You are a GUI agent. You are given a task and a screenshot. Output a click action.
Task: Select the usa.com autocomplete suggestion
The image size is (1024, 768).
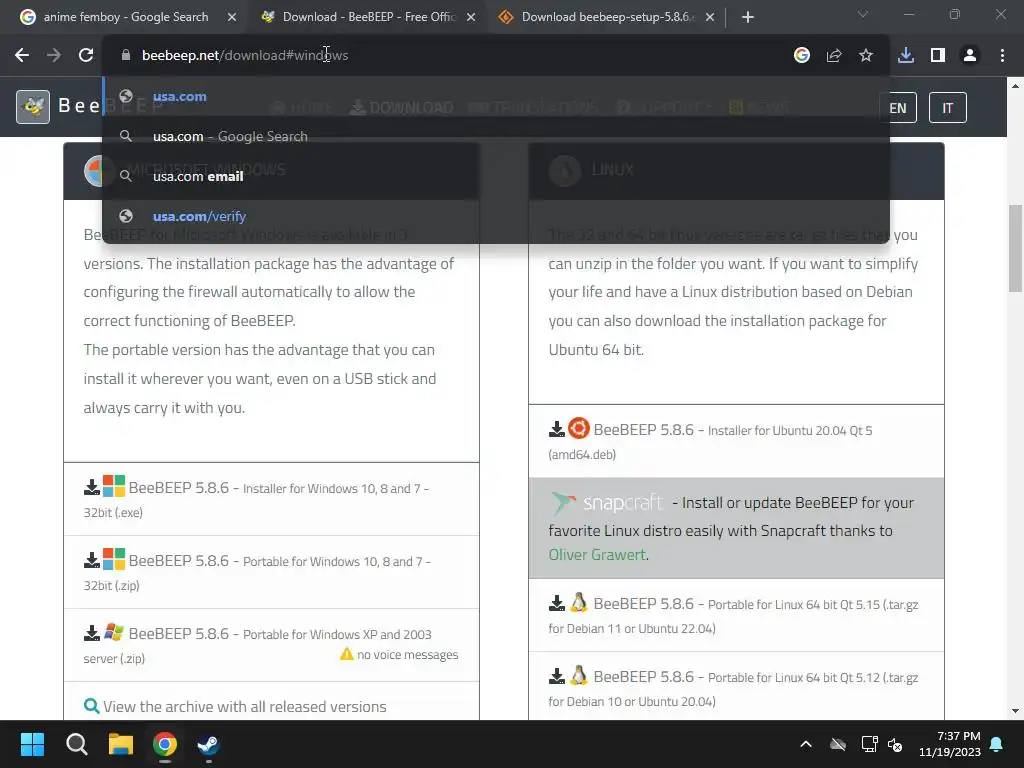496,97
